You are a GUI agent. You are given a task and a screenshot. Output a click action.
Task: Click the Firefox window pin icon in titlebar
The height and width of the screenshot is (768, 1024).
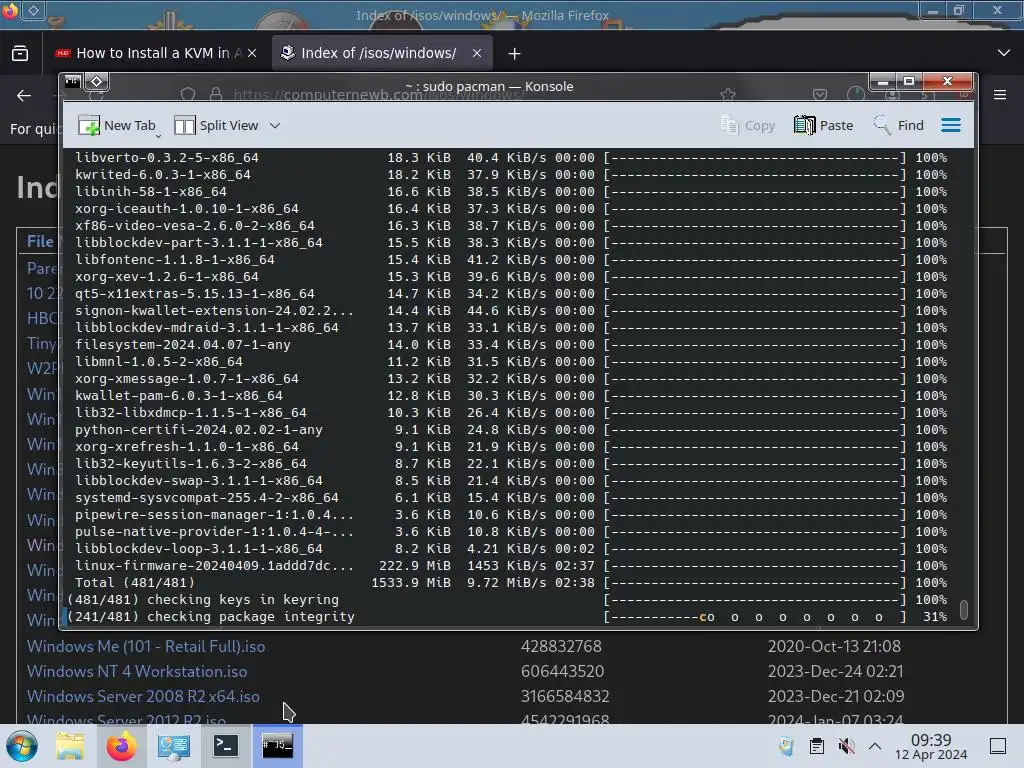click(x=34, y=10)
